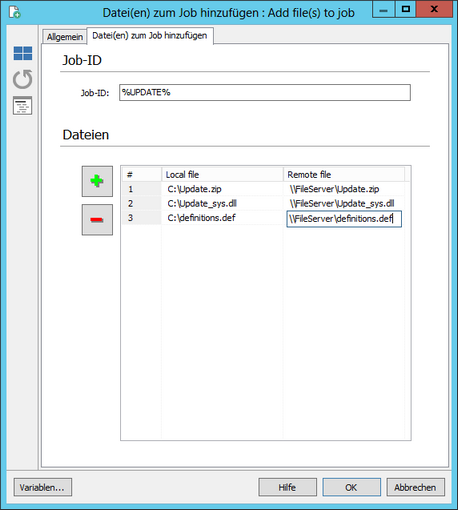Open the Variablen... dialog
This screenshot has height=510, width=458.
(x=43, y=487)
